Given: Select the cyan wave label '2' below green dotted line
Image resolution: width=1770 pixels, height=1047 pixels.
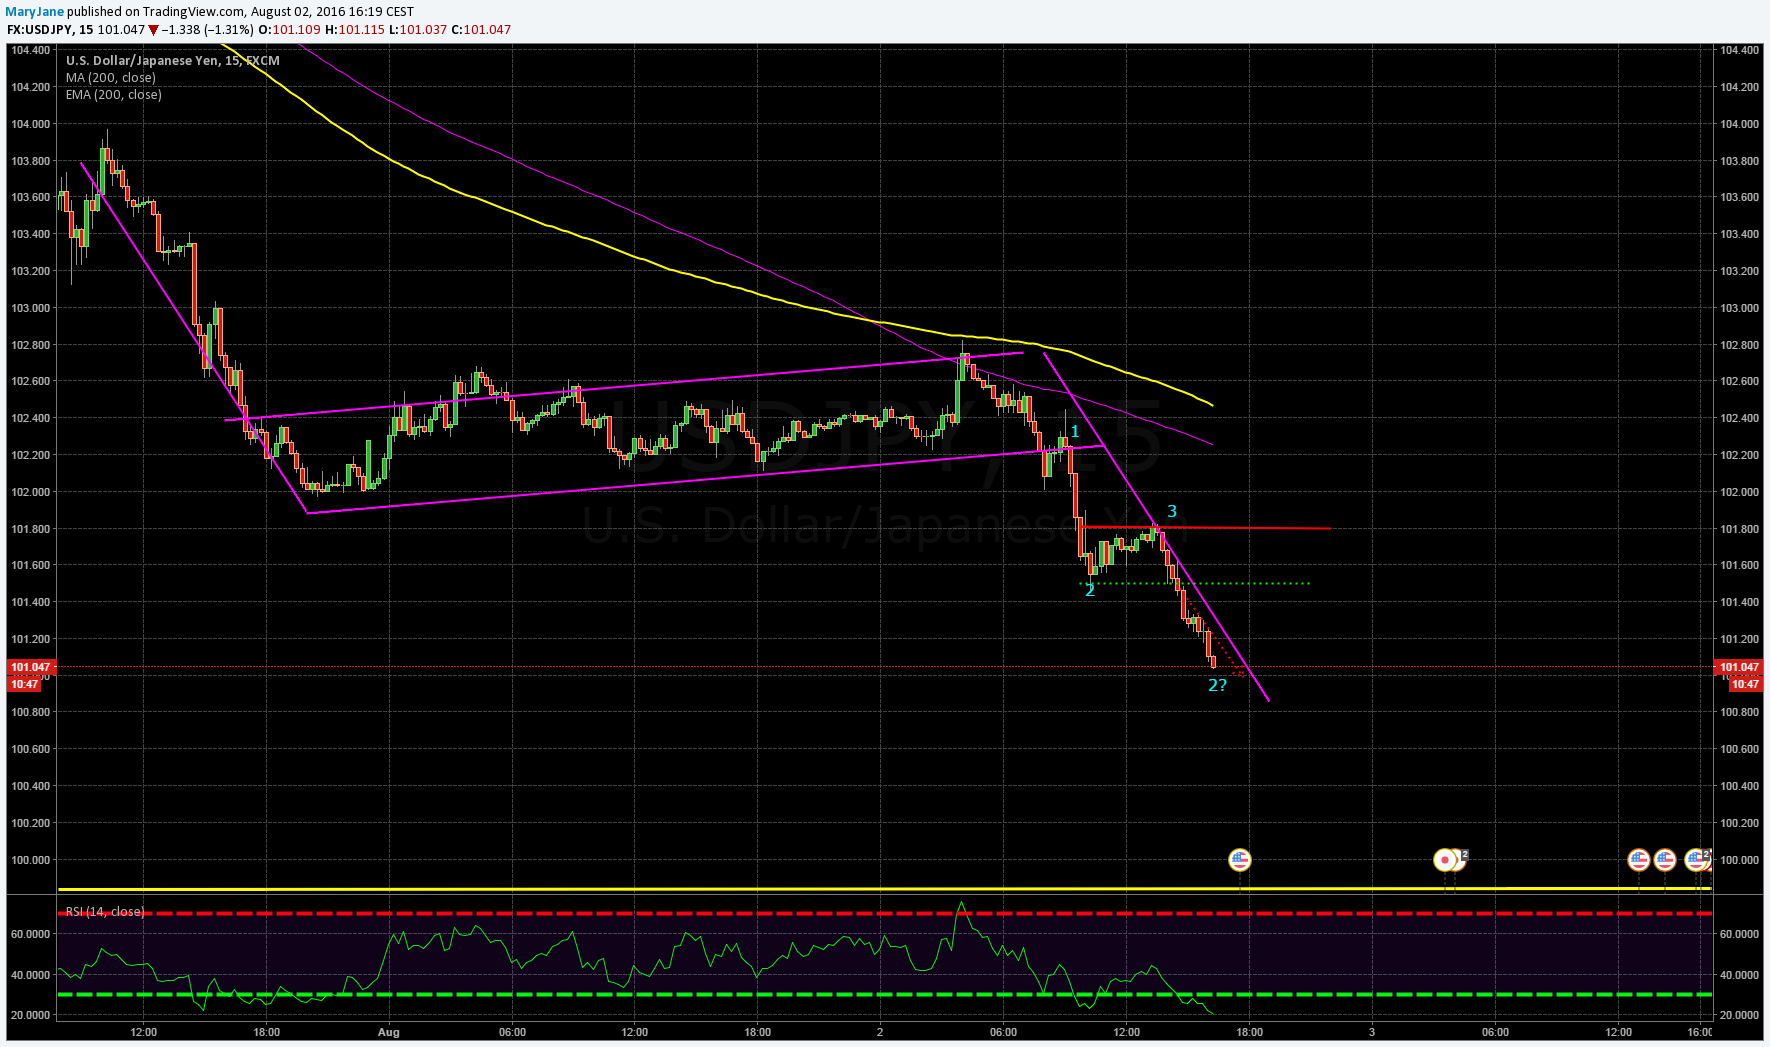Looking at the screenshot, I should 1090,590.
